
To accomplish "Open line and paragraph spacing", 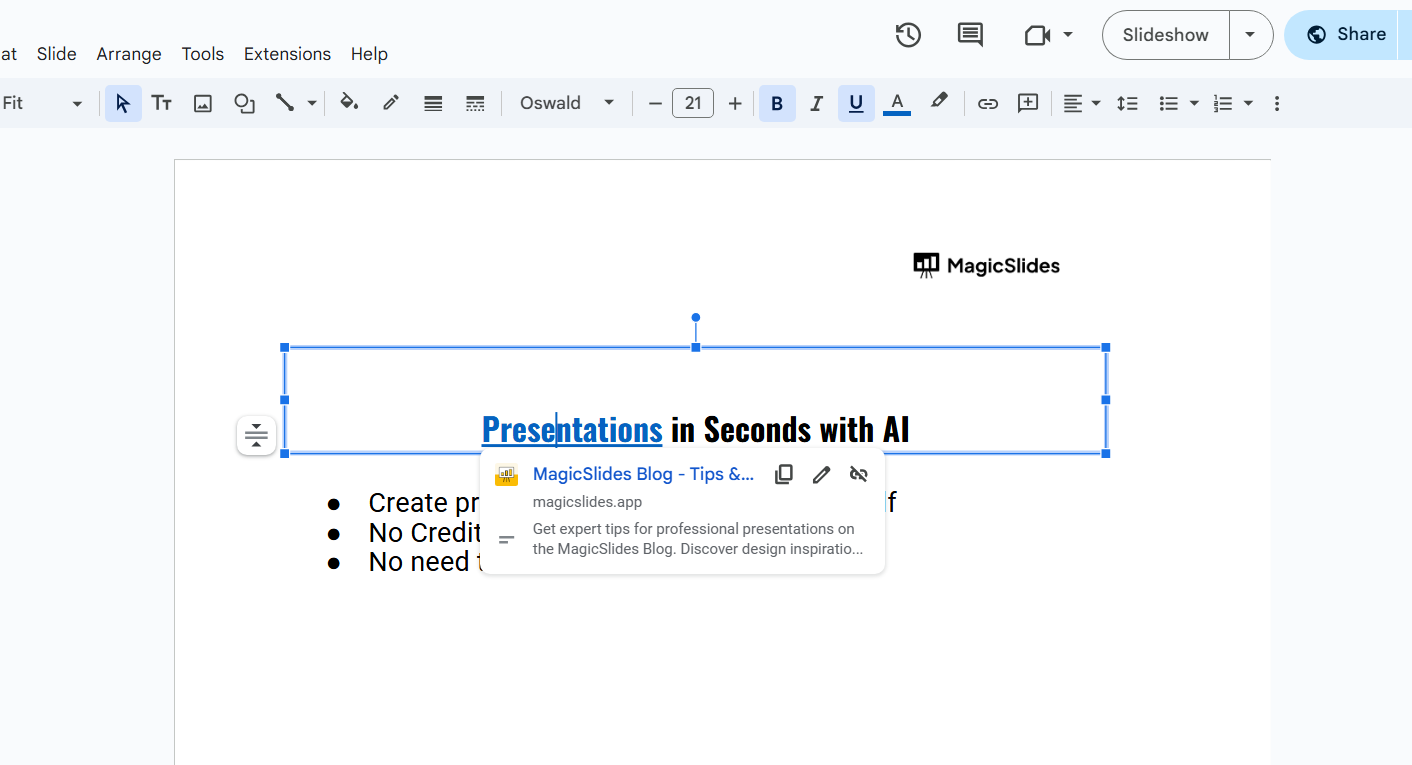I will click(1127, 103).
